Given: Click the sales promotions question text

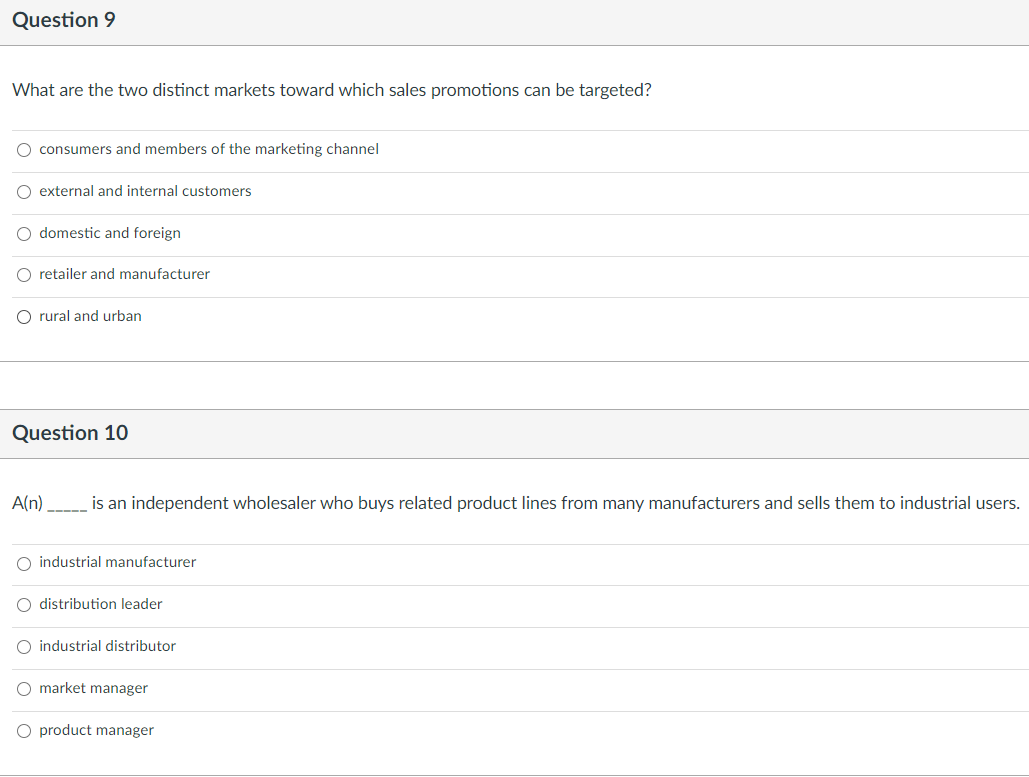Looking at the screenshot, I should click(x=332, y=90).
